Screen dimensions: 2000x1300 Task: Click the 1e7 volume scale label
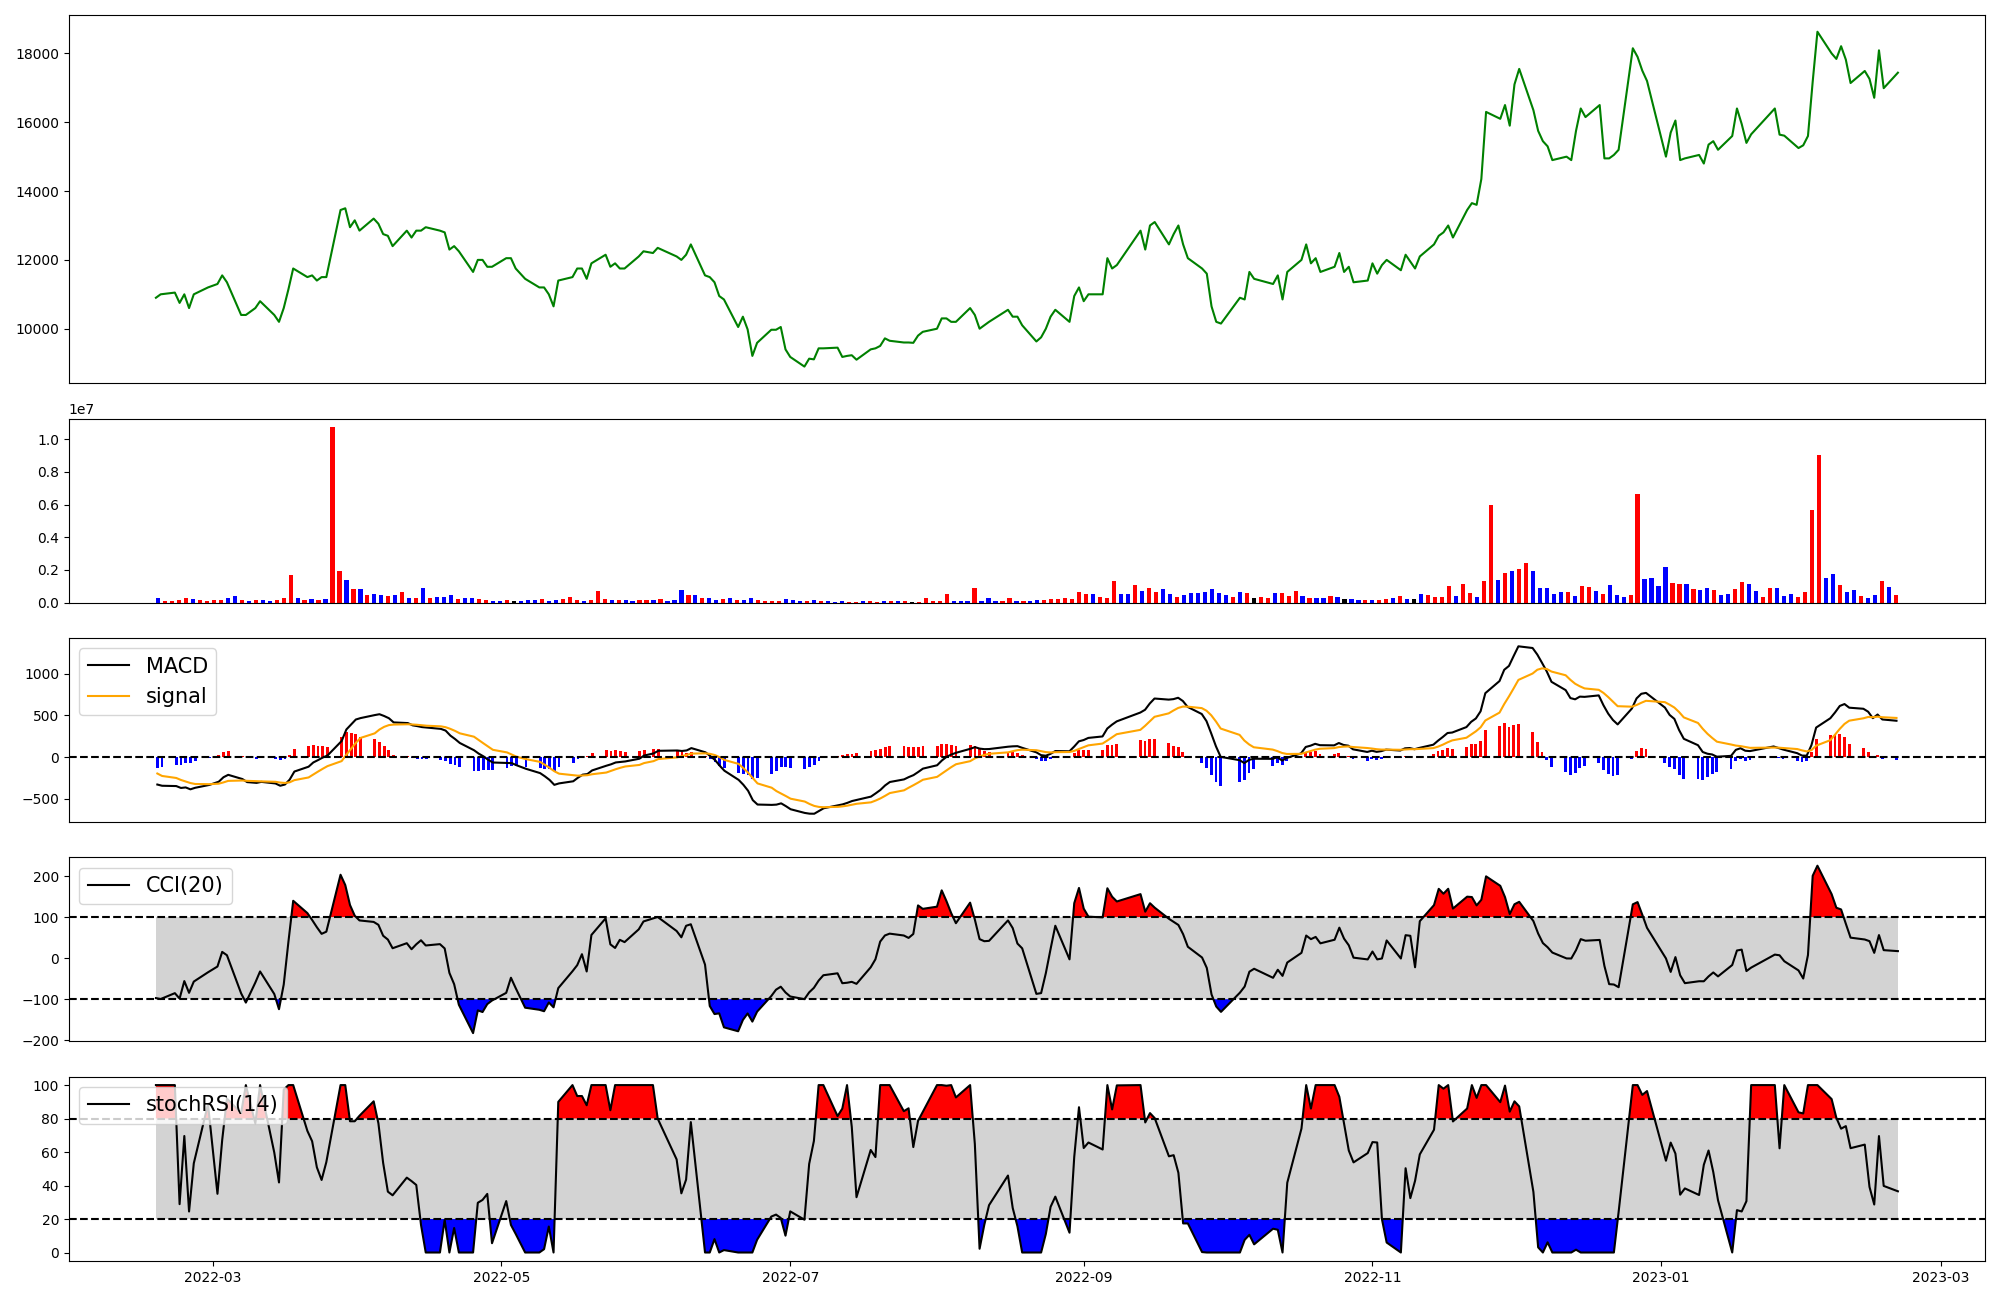tap(81, 409)
